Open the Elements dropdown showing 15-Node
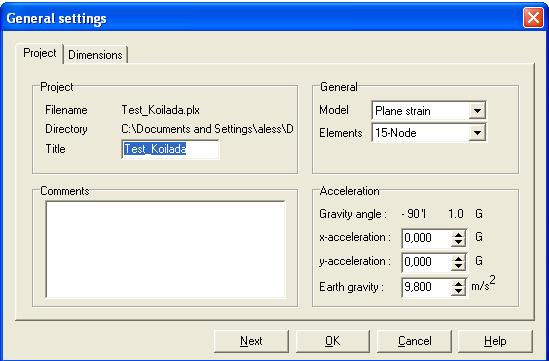This screenshot has height=361, width=549. coord(429,133)
